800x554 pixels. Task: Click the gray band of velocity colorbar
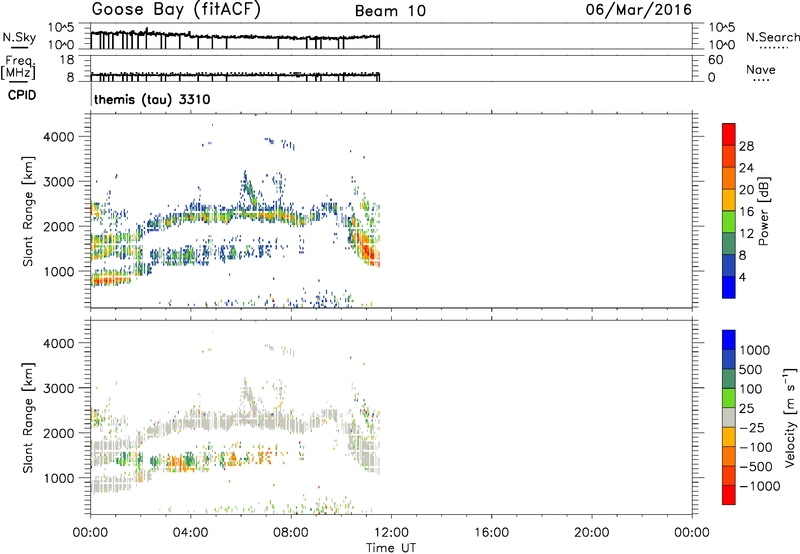[x=729, y=417]
